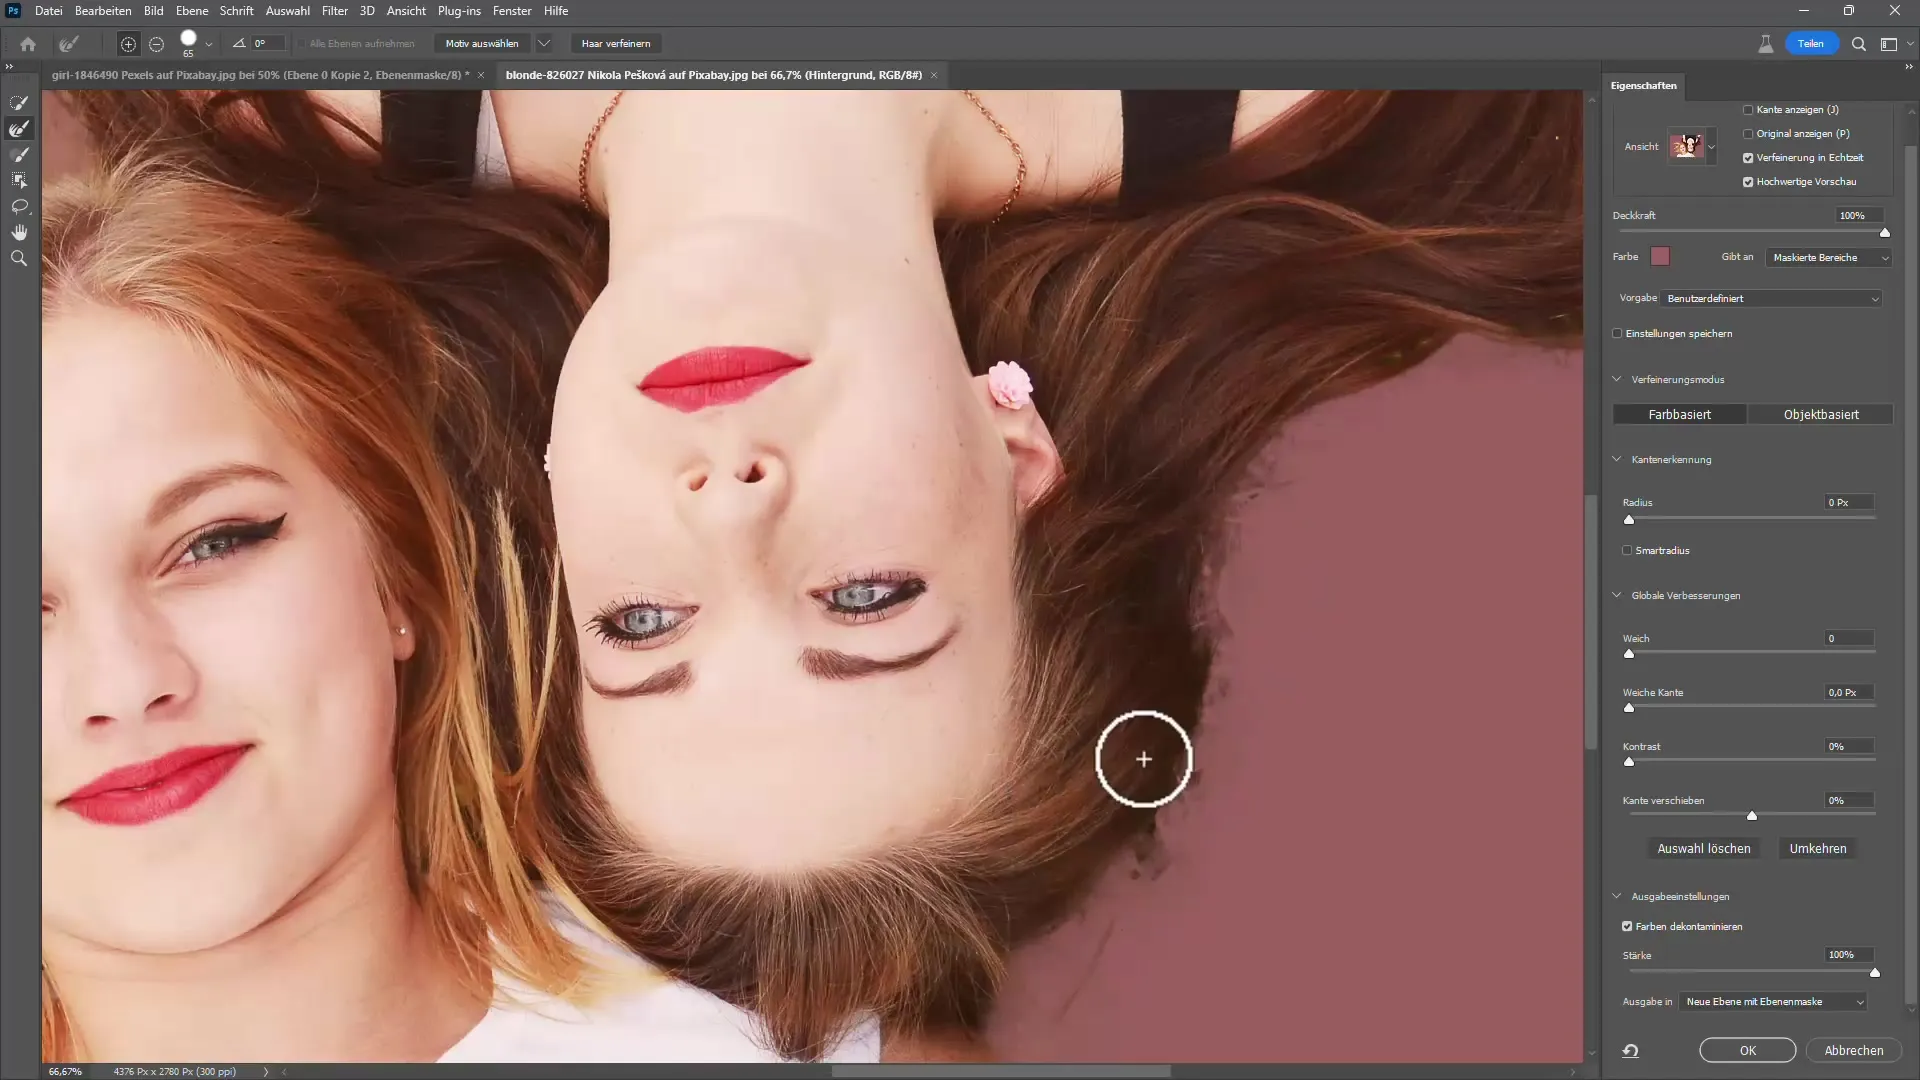Select the Zoom tool

click(19, 258)
